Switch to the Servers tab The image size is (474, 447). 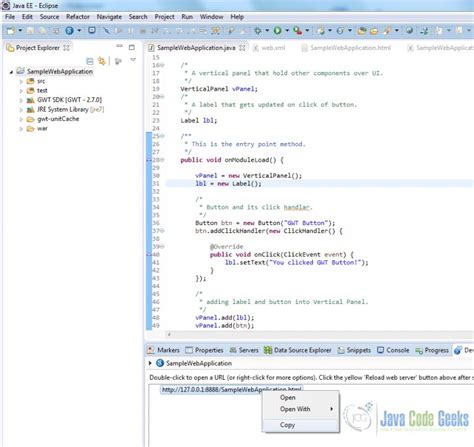244,350
